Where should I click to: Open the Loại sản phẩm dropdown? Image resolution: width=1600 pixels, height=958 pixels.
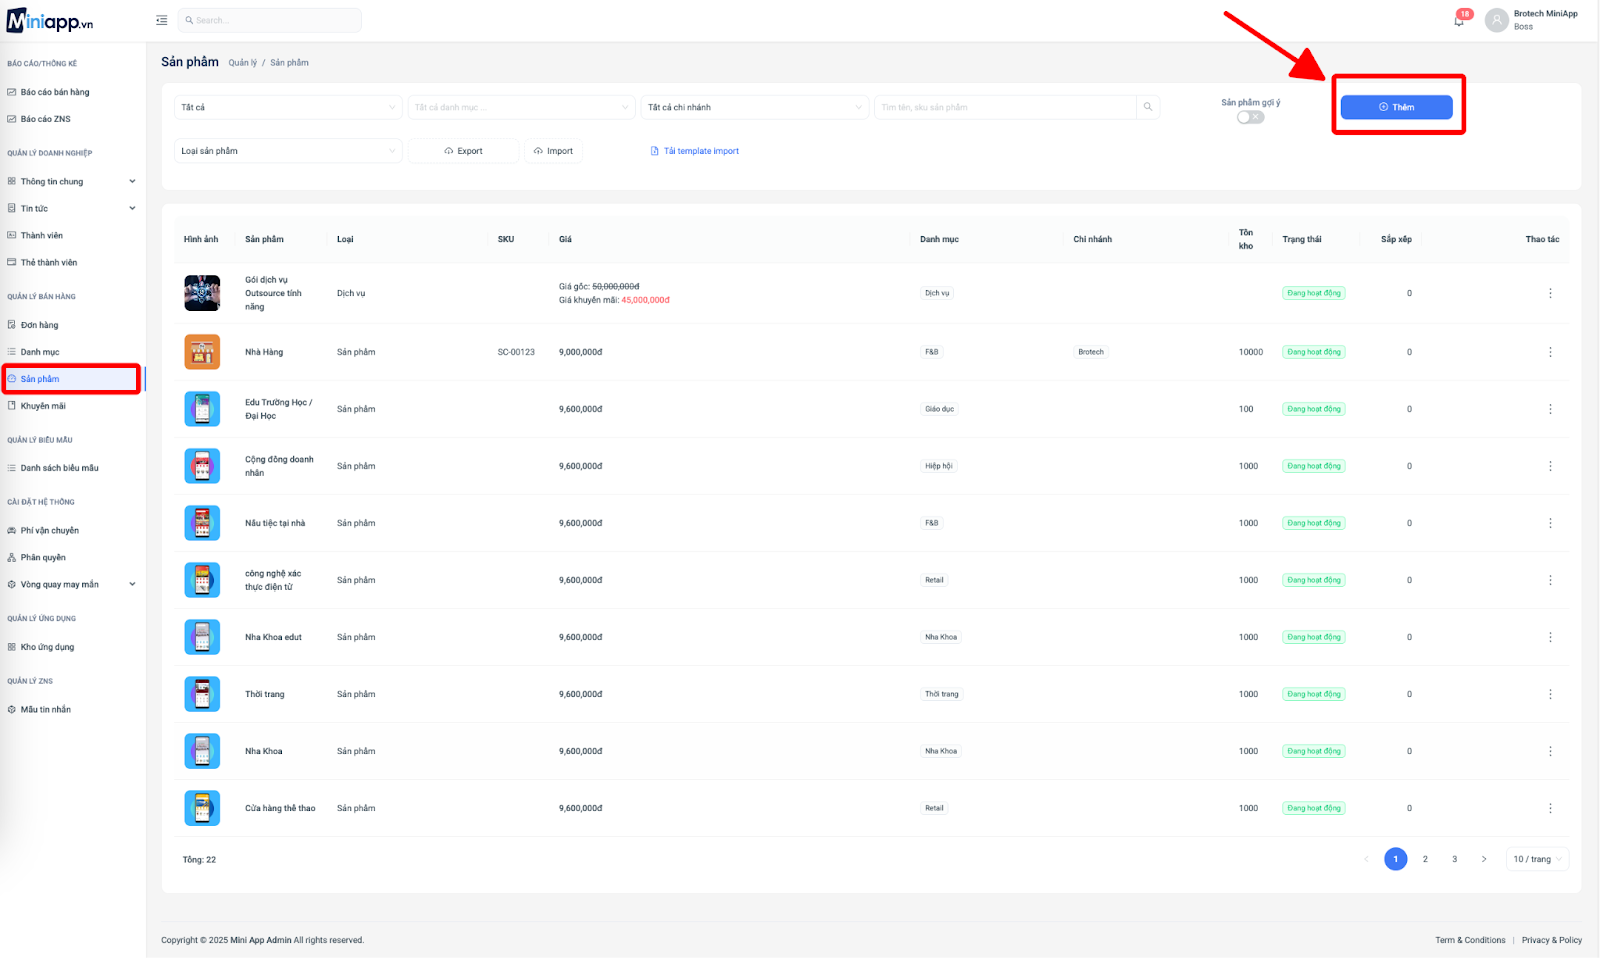click(288, 151)
